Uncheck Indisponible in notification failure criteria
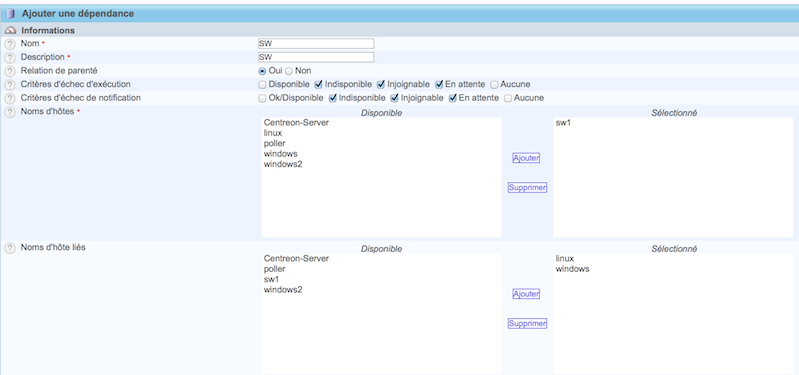 tap(332, 98)
